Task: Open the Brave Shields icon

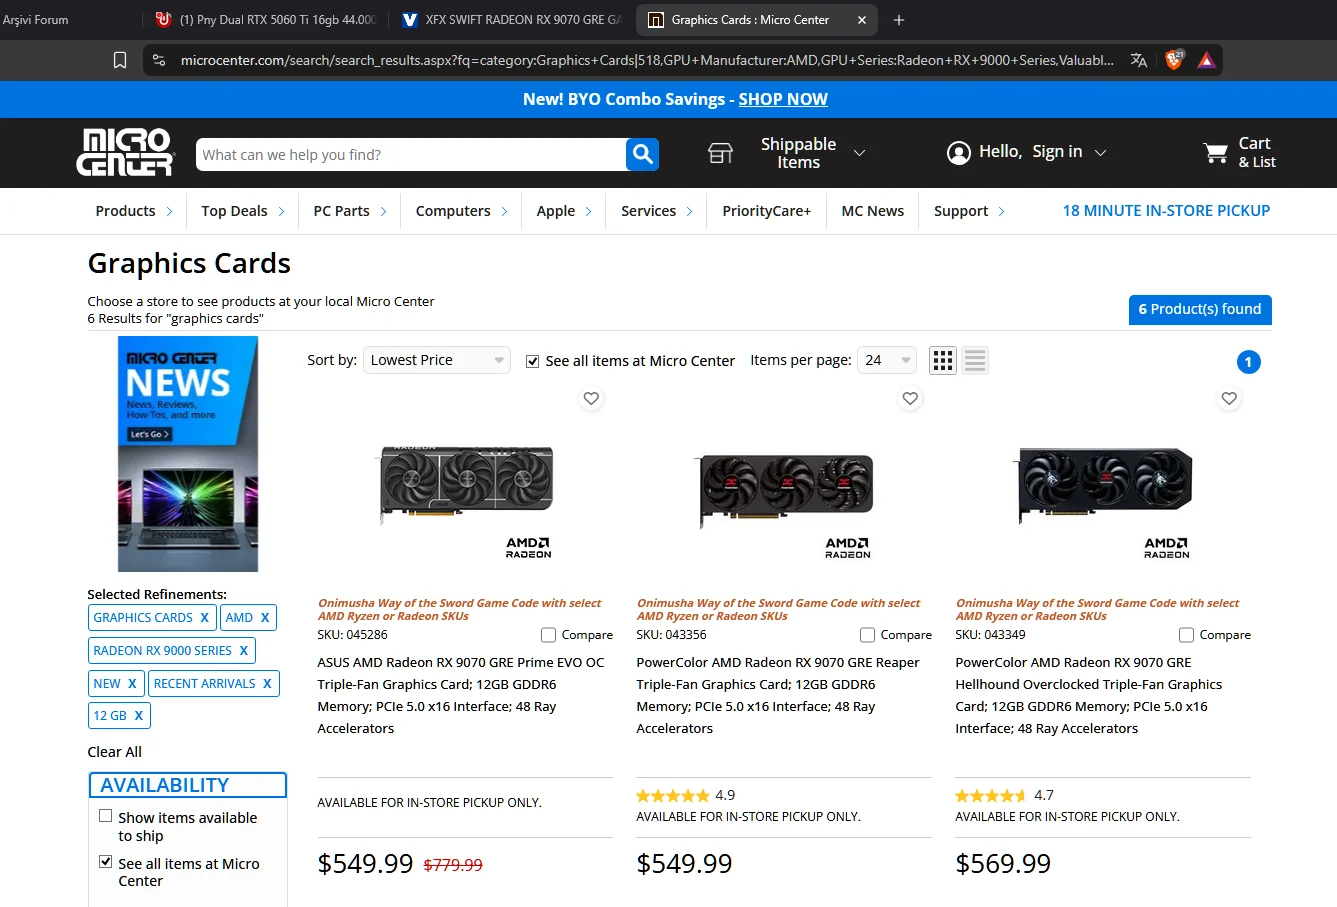Action: (1174, 60)
